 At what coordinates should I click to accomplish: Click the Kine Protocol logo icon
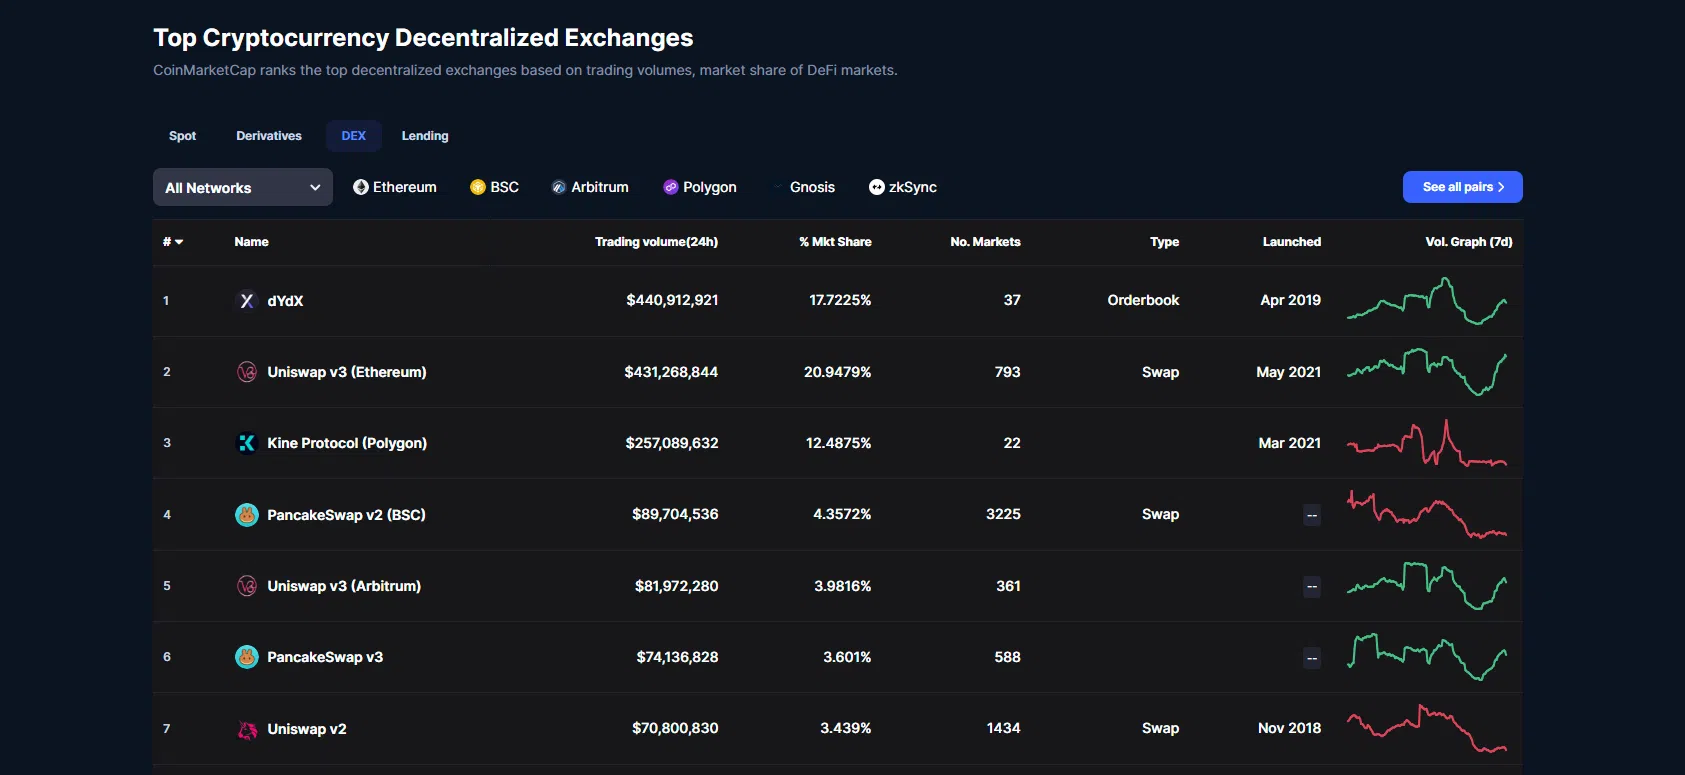point(247,443)
